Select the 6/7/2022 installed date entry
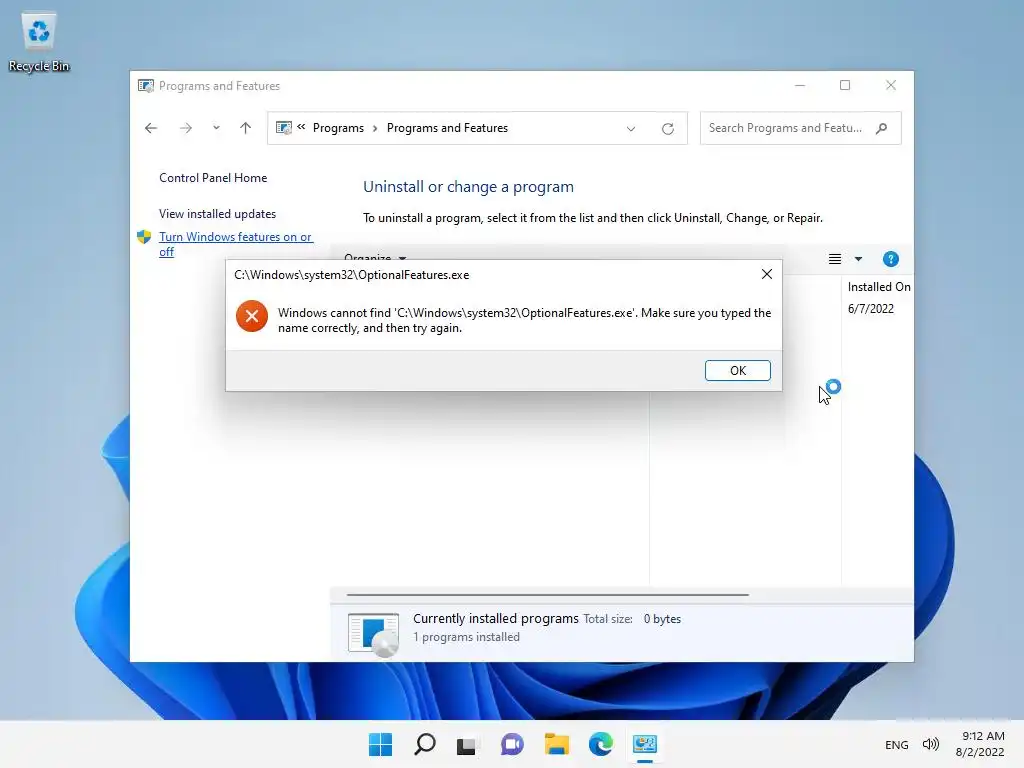Viewport: 1024px width, 768px height. point(871,309)
